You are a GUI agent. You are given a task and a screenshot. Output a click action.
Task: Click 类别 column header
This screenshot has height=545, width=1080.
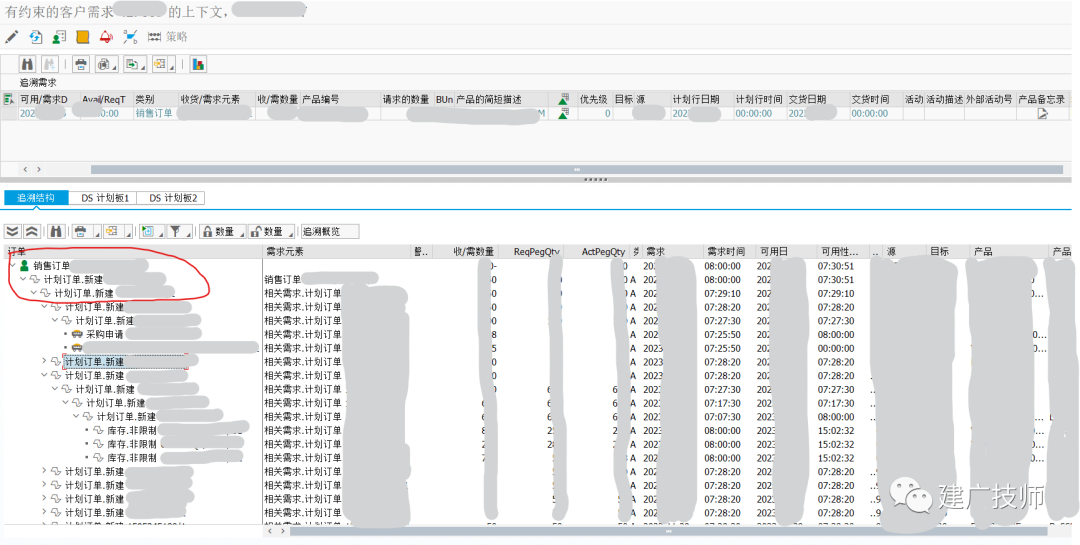coord(156,99)
